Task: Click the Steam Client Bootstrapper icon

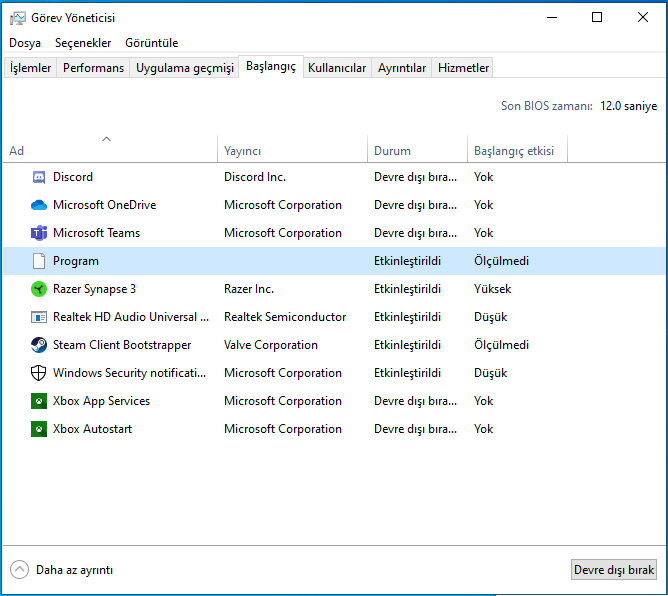Action: 39,345
